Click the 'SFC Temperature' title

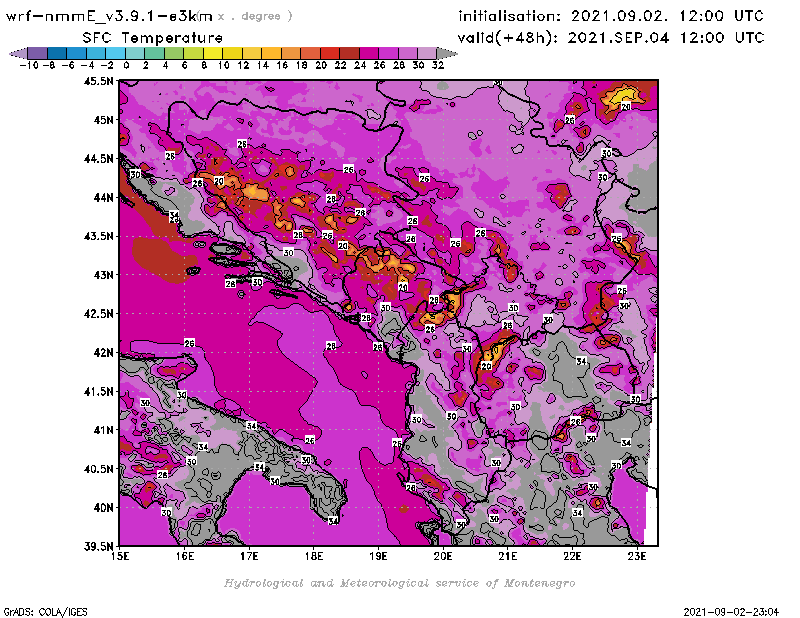[153, 38]
